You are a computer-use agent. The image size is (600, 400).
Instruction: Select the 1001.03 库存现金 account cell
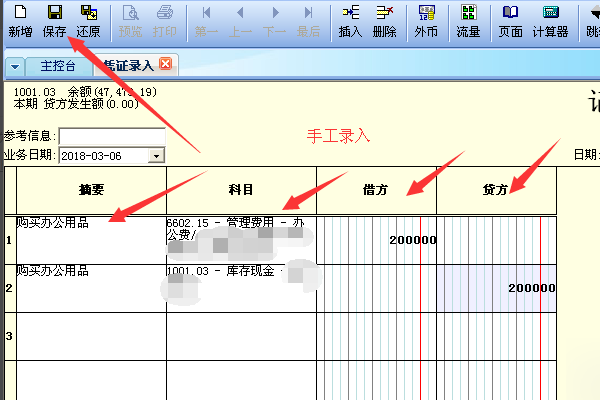(241, 288)
